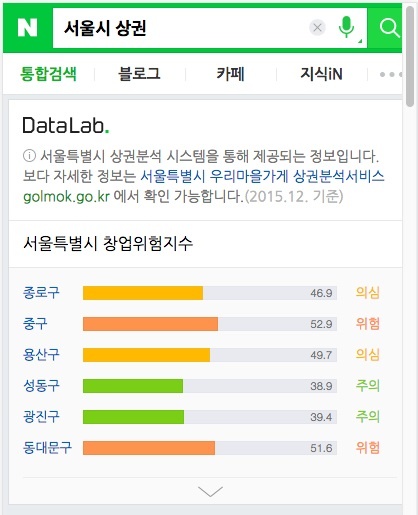418x515 pixels.
Task: Select the 중구 district link
Action: tap(35, 324)
